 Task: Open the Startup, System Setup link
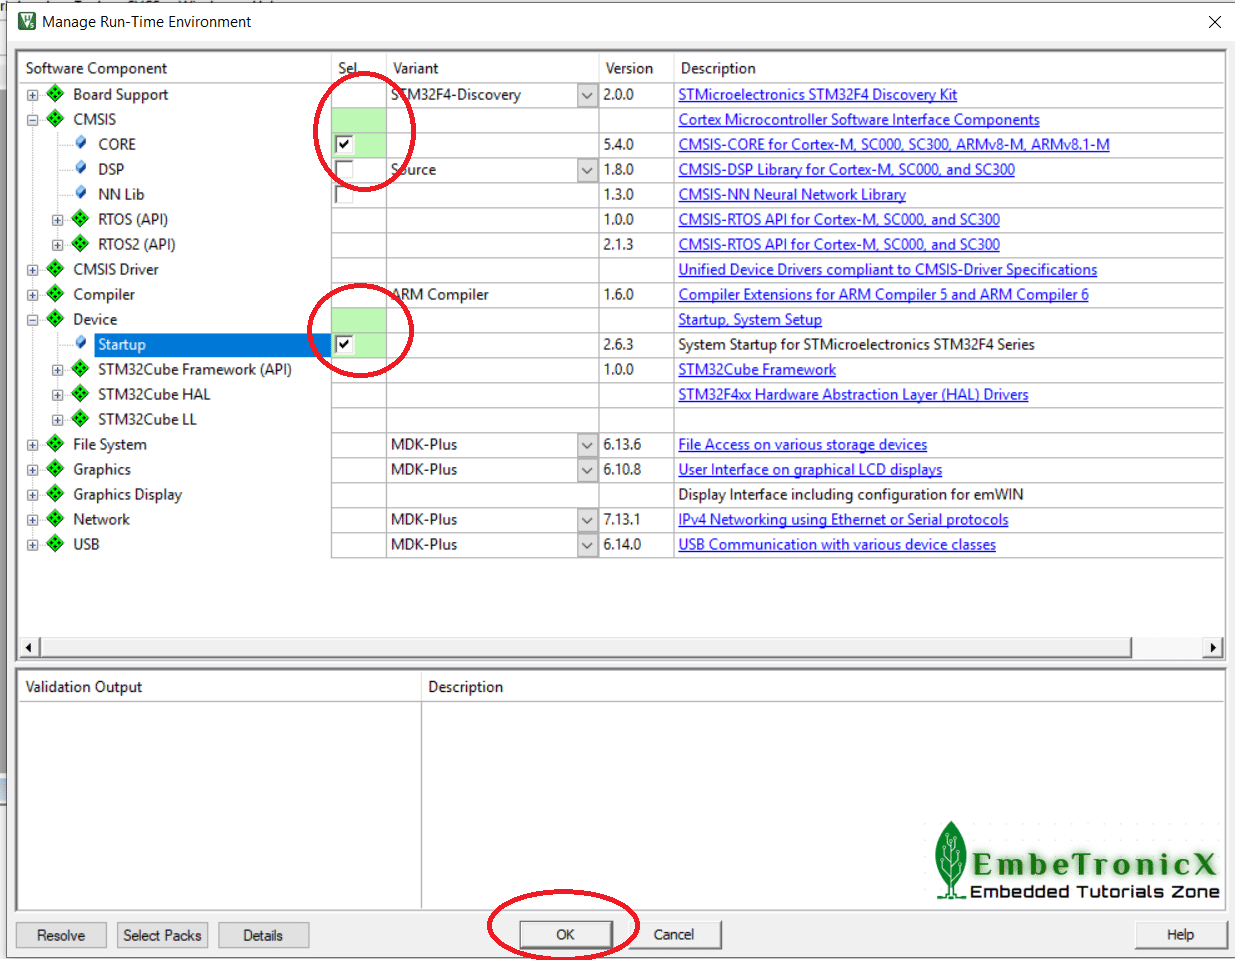coord(750,319)
